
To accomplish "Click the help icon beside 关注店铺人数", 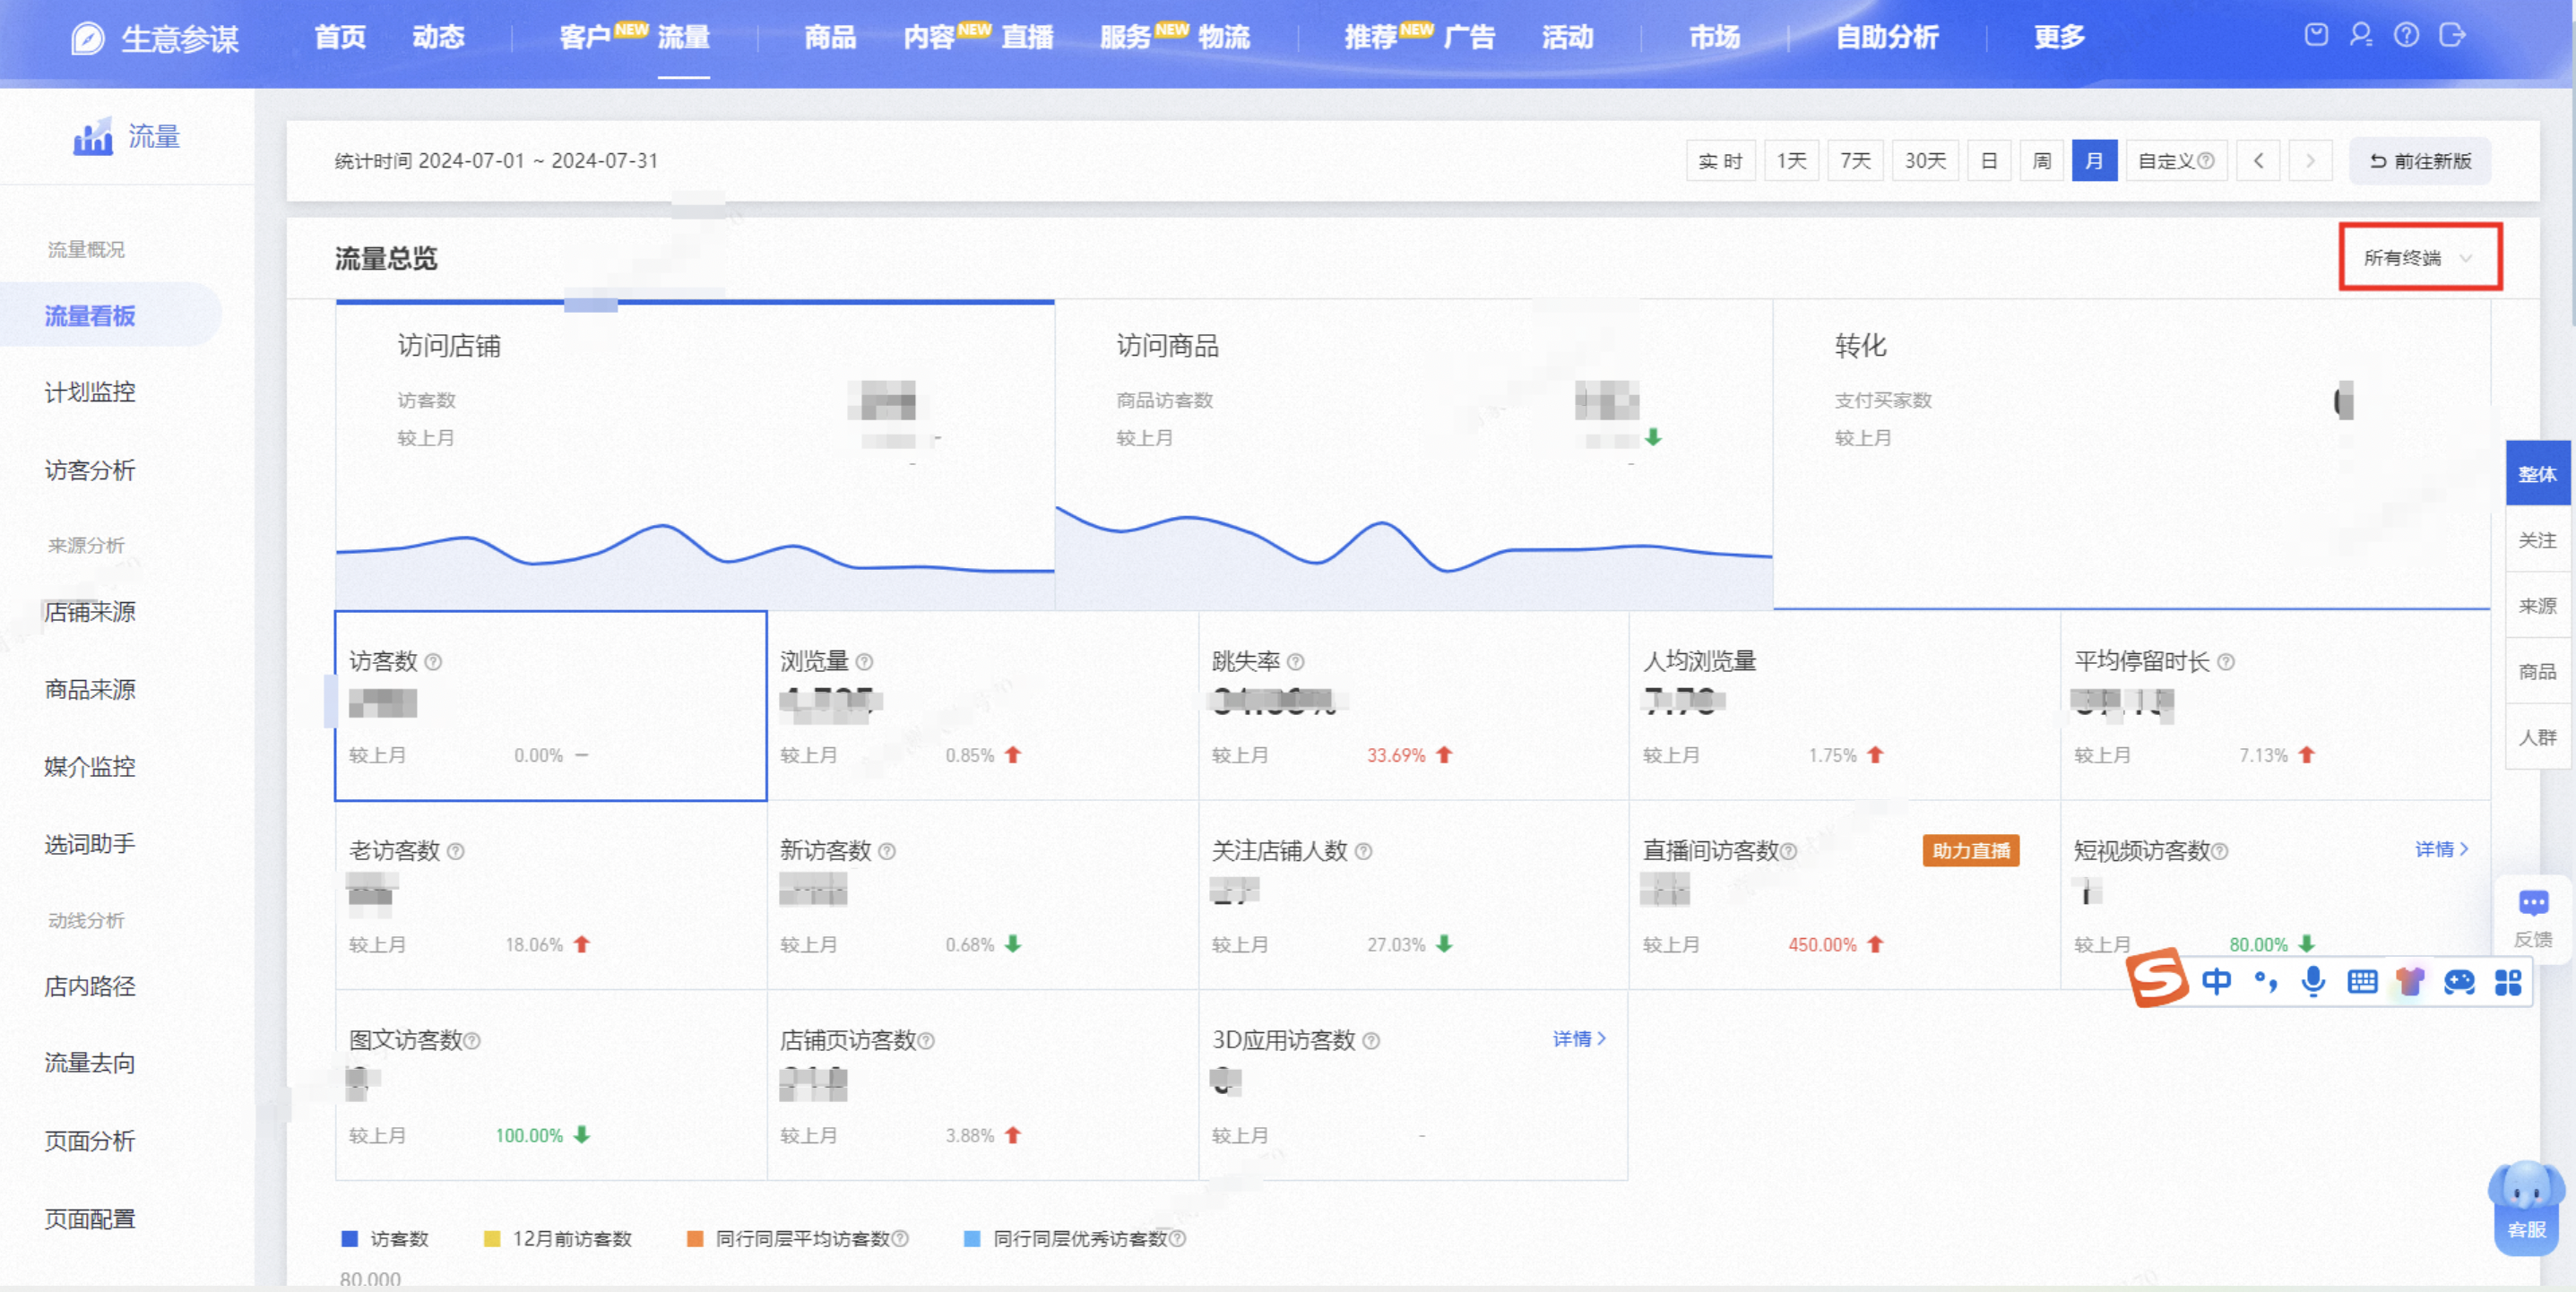I will 1364,851.
